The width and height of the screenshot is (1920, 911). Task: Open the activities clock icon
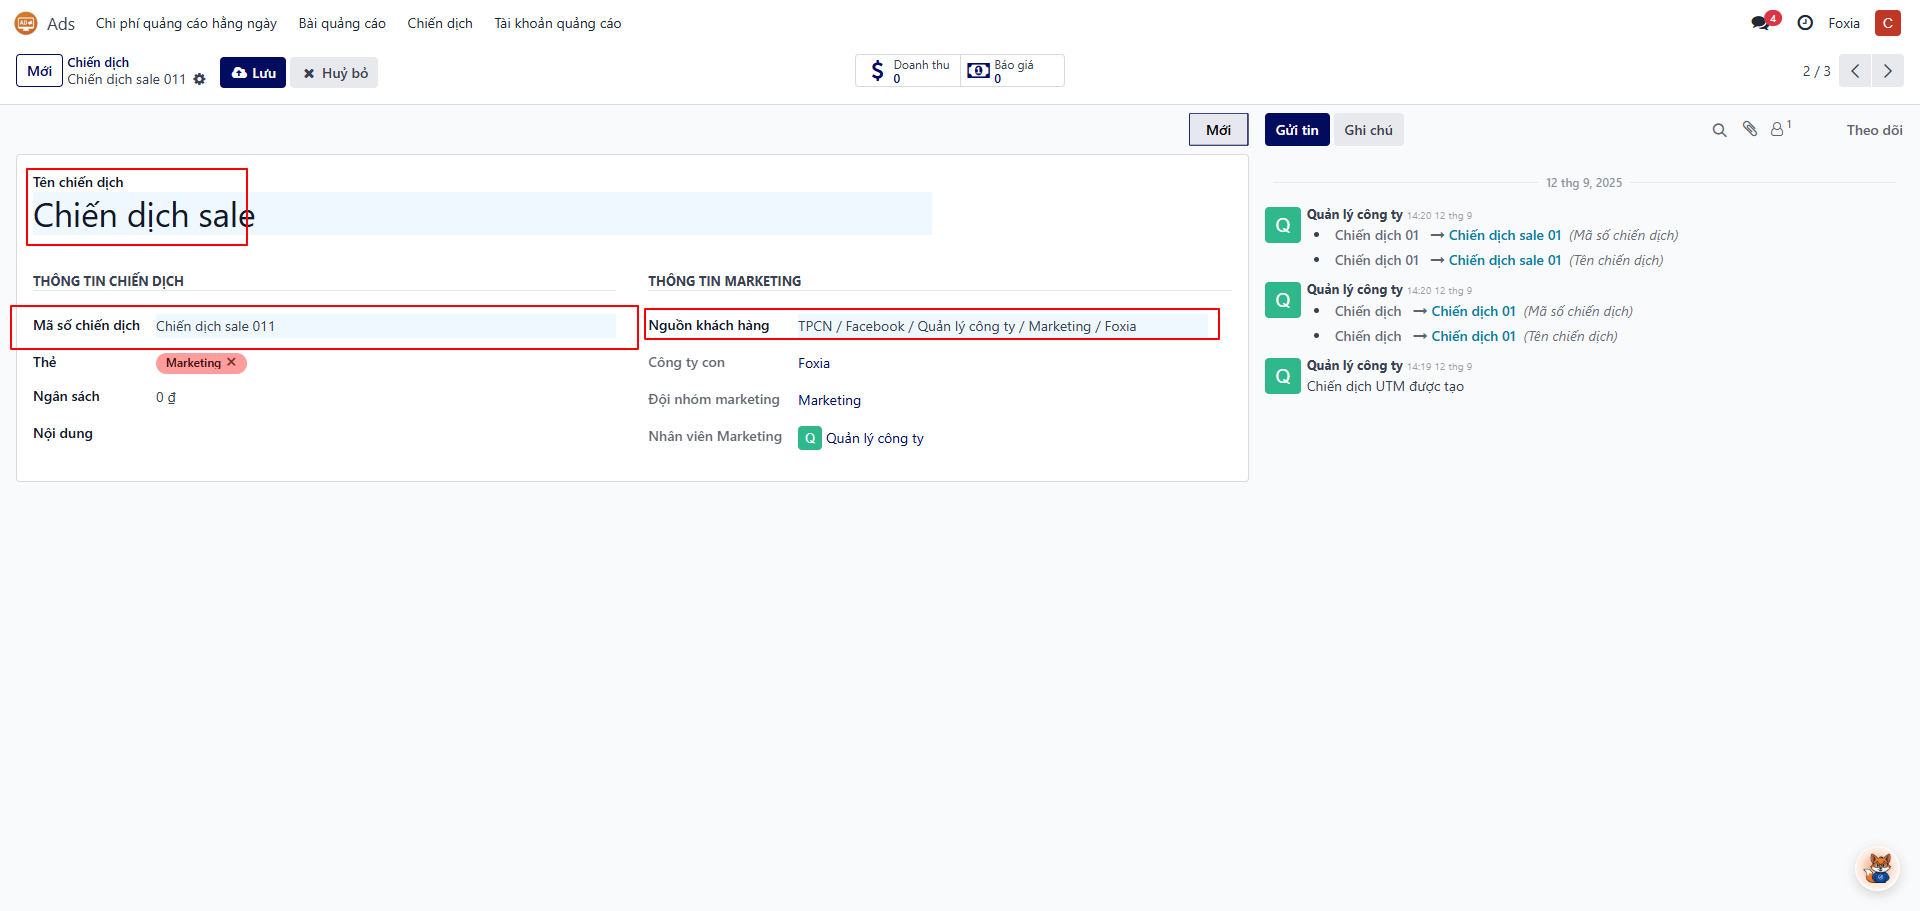(1805, 23)
